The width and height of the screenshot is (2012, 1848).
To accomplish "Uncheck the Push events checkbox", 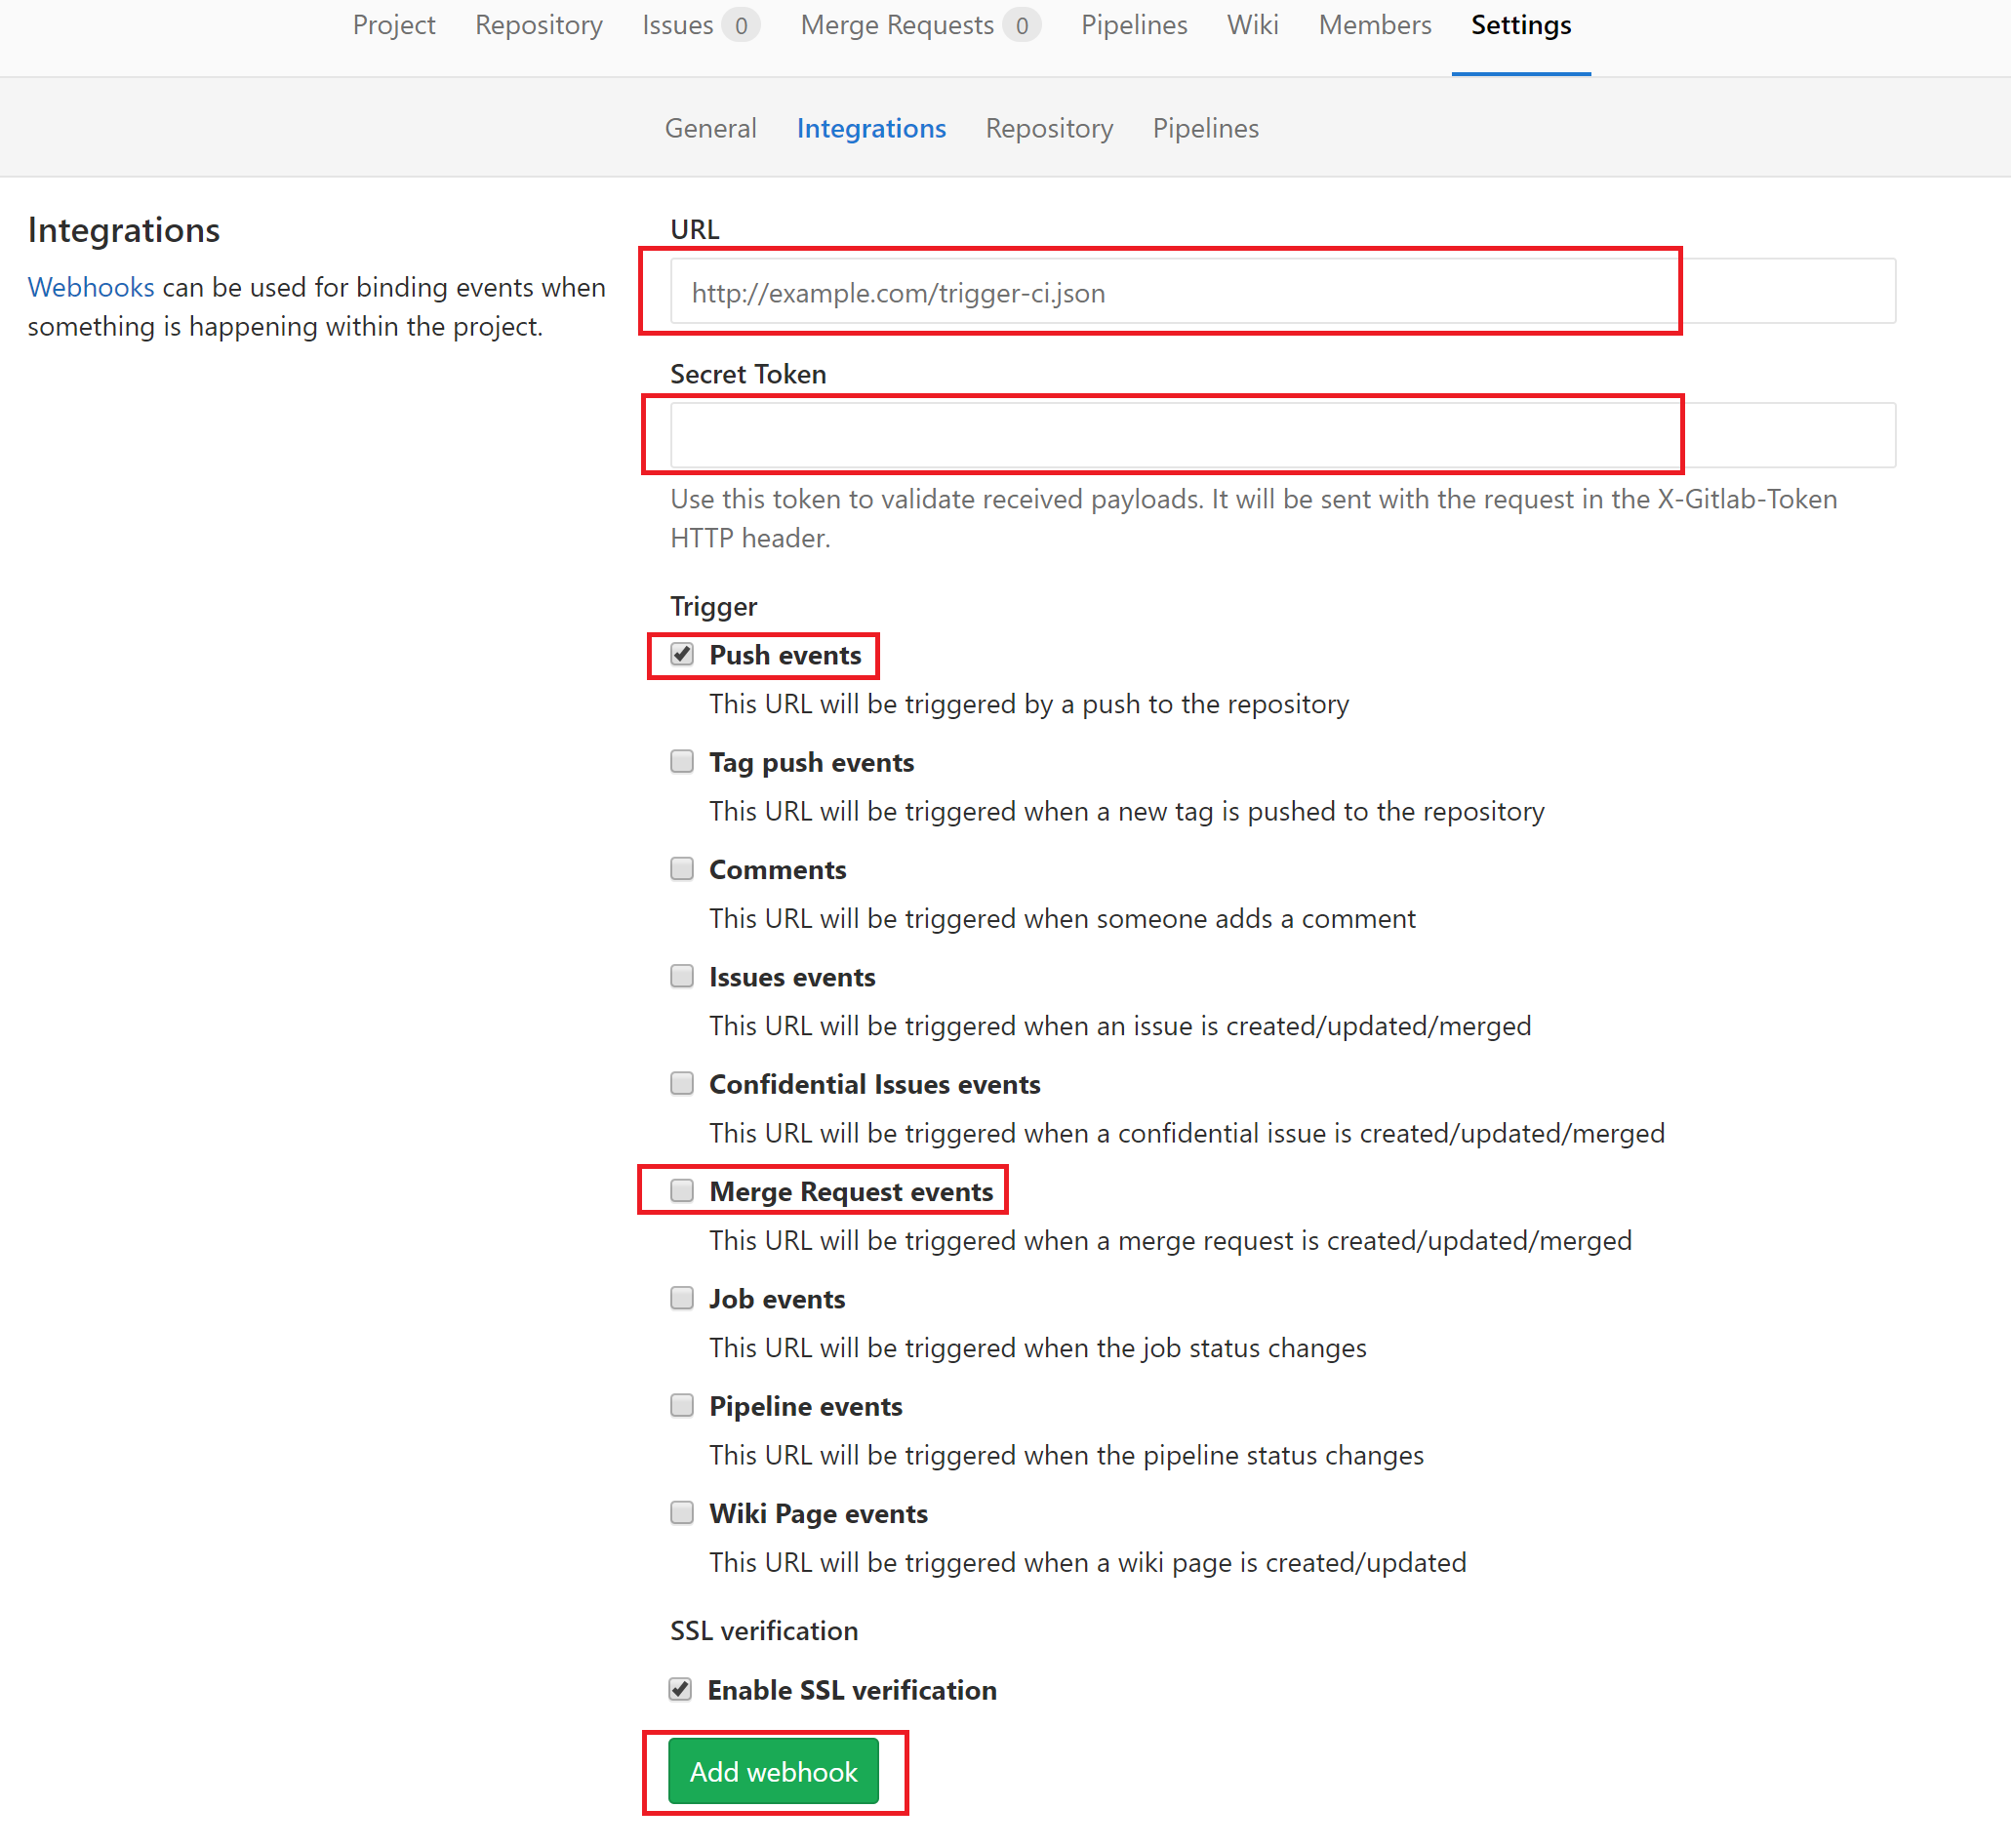I will coord(682,655).
